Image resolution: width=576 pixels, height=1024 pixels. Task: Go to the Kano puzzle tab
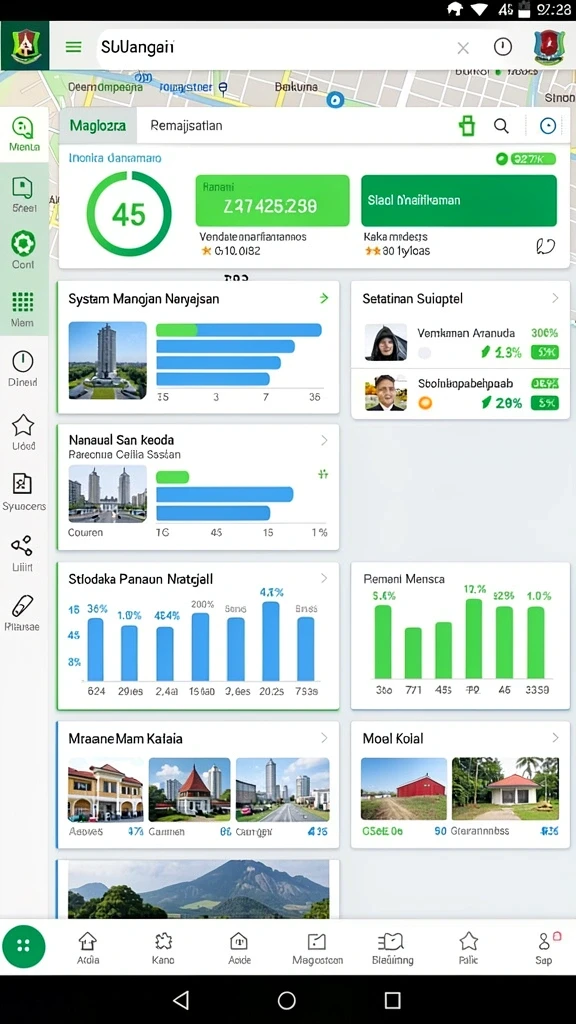[x=163, y=948]
